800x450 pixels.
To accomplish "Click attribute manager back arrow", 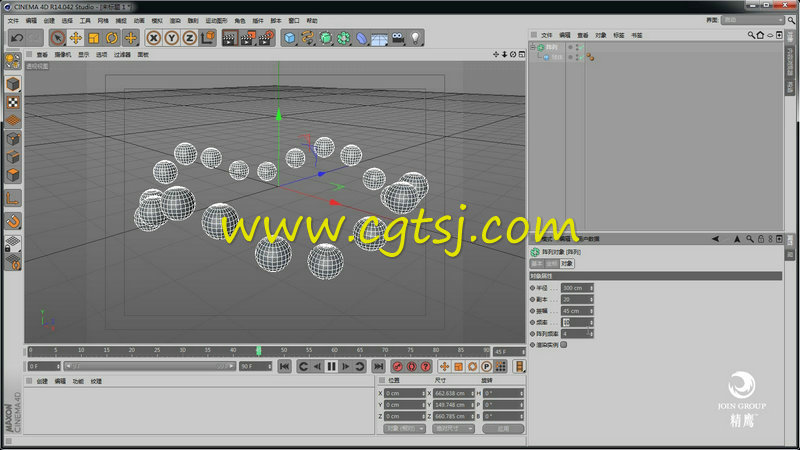I will tap(715, 239).
